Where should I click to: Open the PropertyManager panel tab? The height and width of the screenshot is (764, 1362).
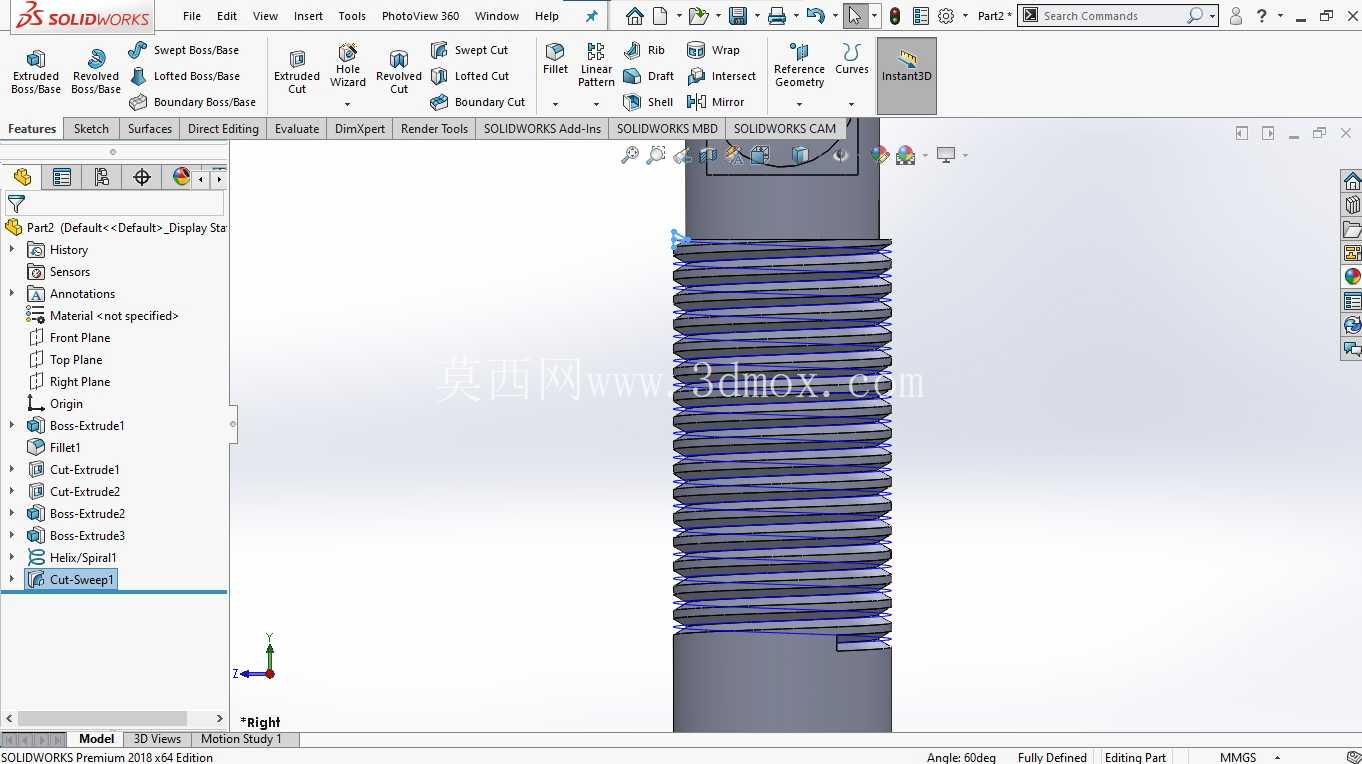click(62, 177)
